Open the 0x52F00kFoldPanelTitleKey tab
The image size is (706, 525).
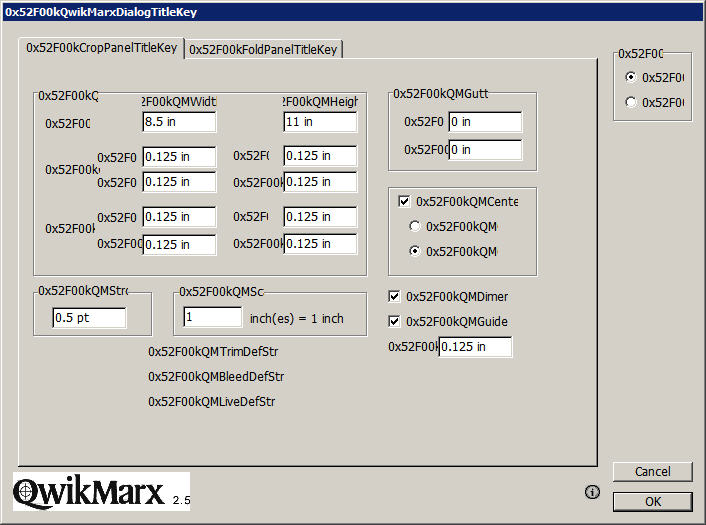[x=263, y=50]
